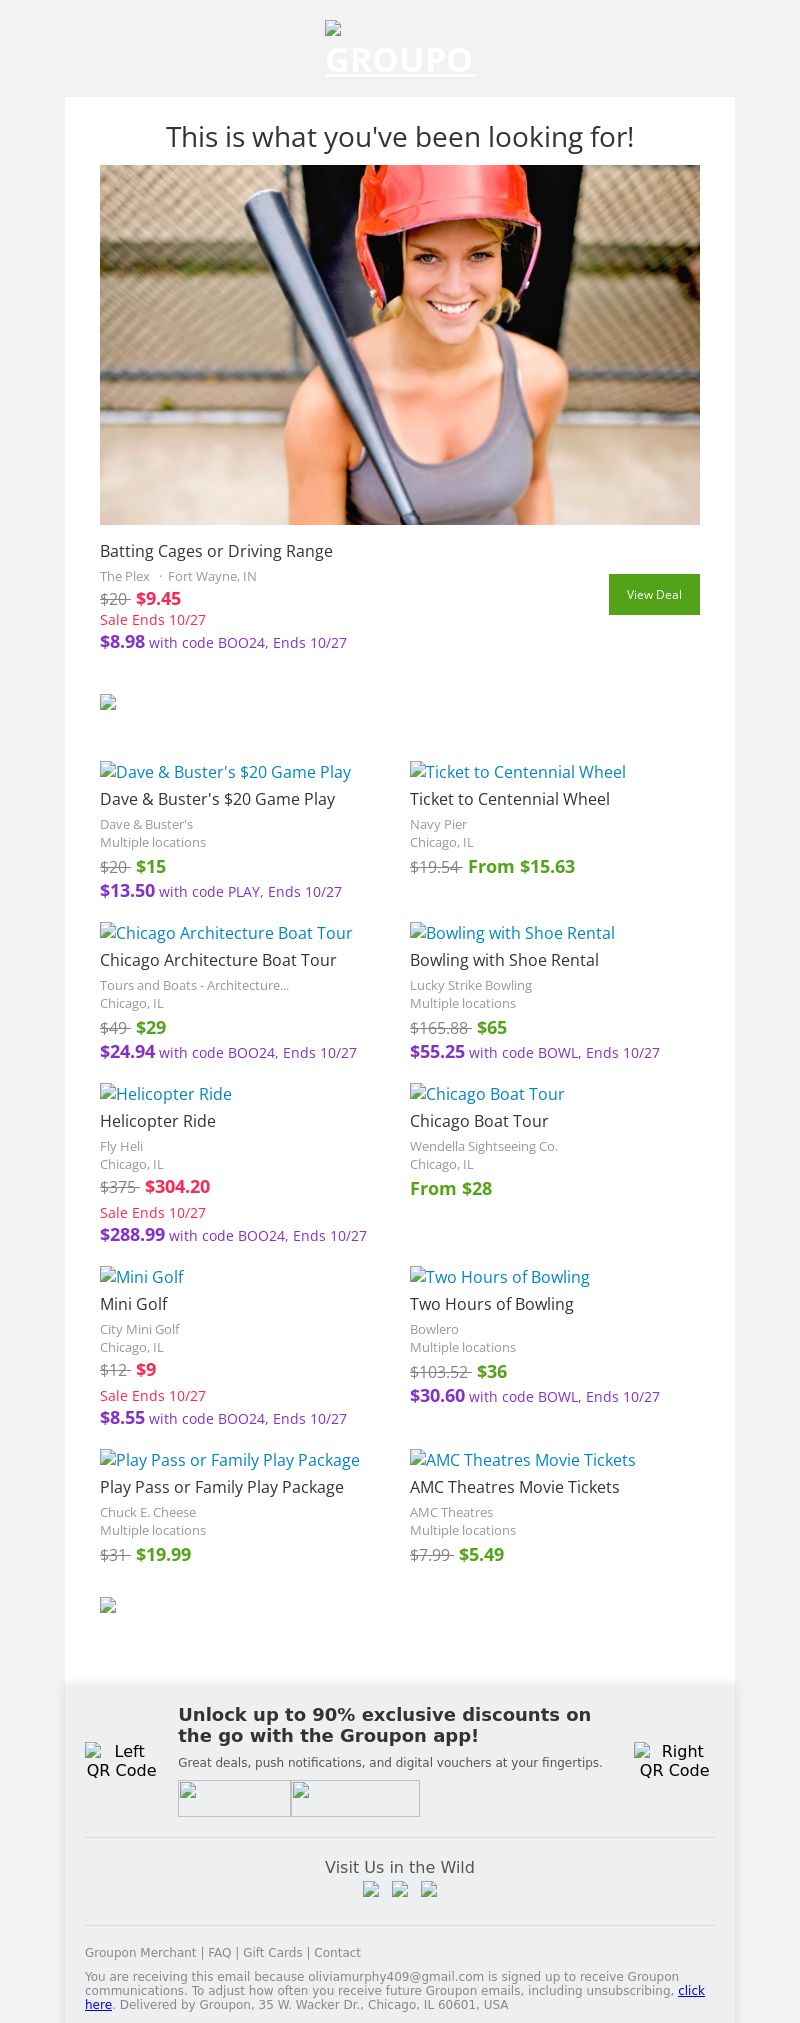Click the second, wider app store badge
This screenshot has height=2023, width=800.
pyautogui.click(x=355, y=1798)
